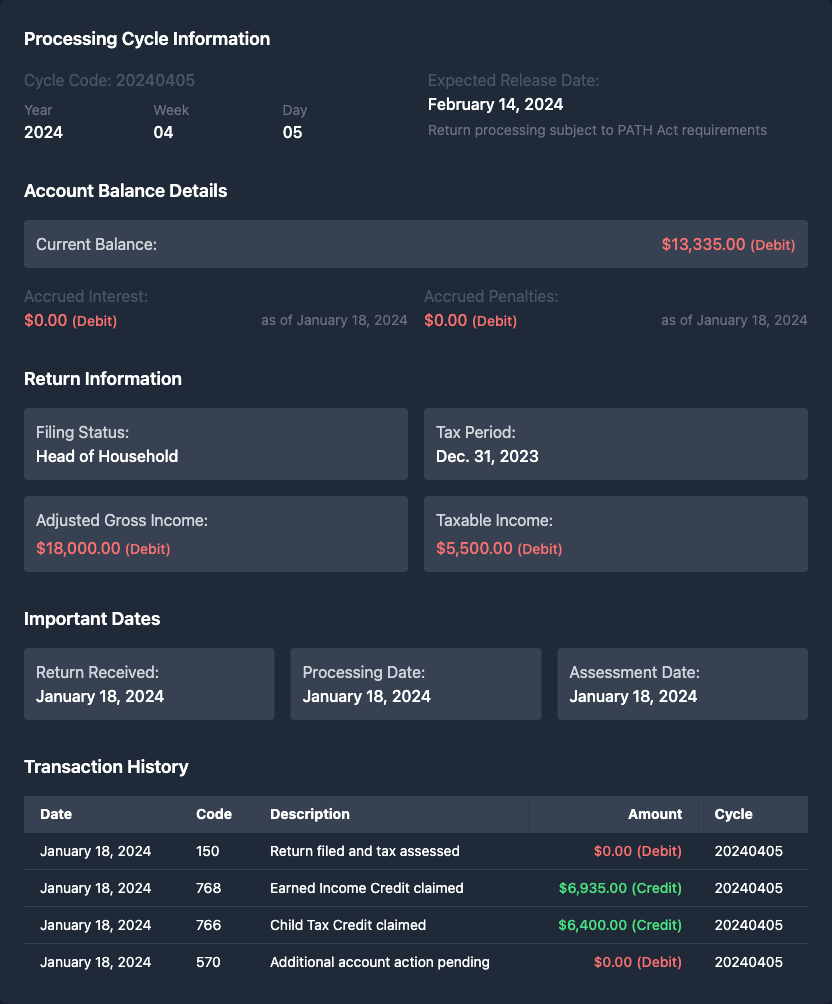This screenshot has width=832, height=1004.
Task: Click the Description column header
Action: pos(310,814)
